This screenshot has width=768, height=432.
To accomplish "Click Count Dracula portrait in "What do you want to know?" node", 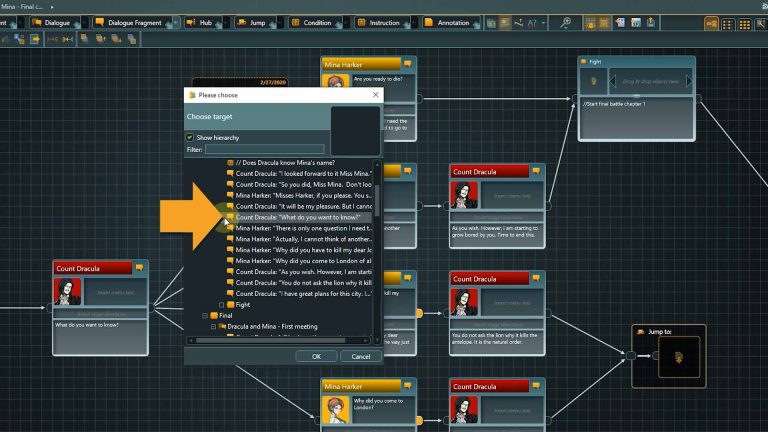I will click(67, 292).
